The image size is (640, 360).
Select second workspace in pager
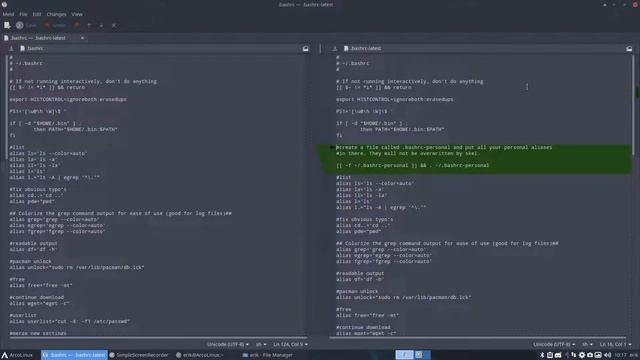422,355
